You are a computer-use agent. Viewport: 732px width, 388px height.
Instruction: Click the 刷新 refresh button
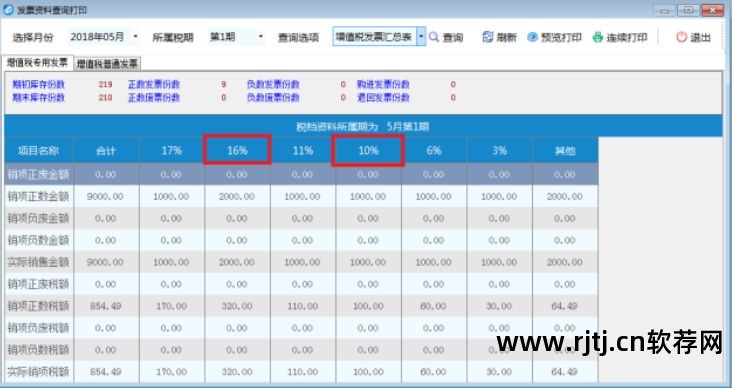(500, 37)
